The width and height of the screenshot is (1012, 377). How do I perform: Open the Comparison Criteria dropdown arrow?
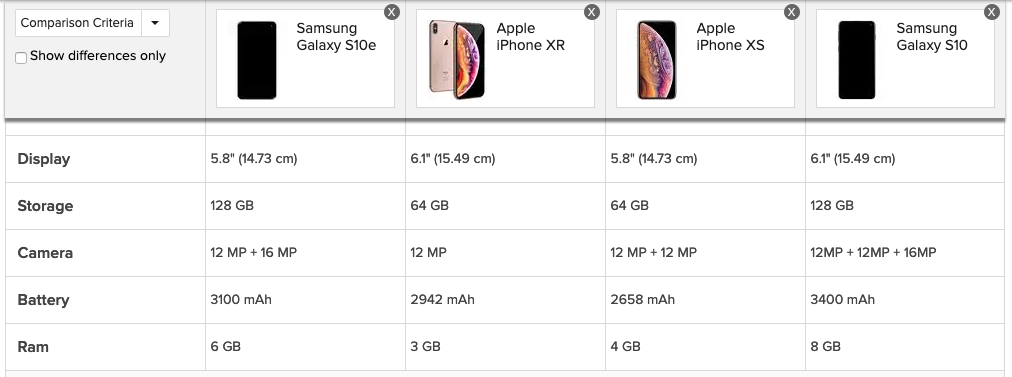click(156, 23)
